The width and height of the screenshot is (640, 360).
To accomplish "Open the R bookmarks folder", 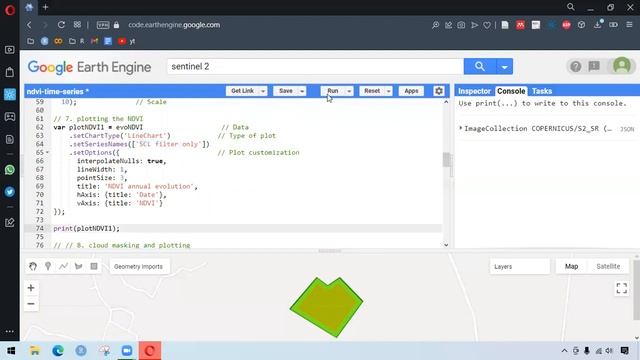I will (x=76, y=41).
